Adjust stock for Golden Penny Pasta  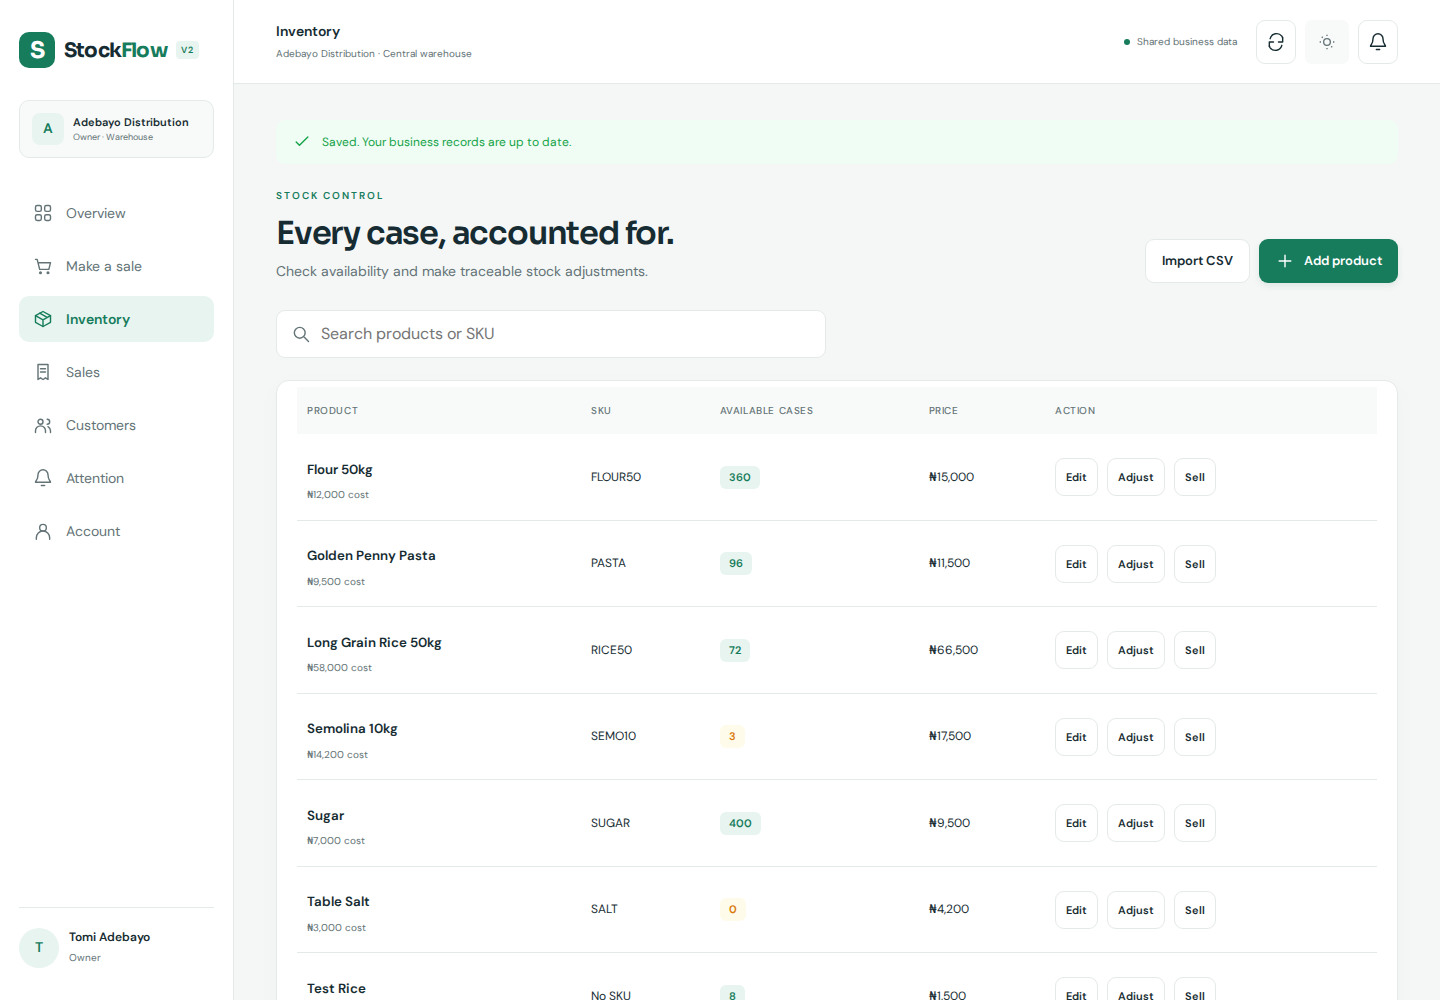coord(1136,564)
